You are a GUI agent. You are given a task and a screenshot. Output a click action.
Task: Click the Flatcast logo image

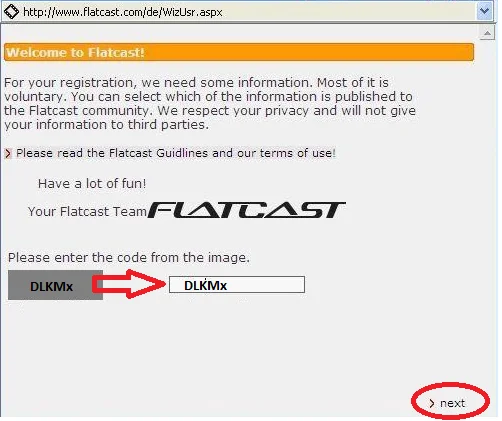pyautogui.click(x=246, y=210)
